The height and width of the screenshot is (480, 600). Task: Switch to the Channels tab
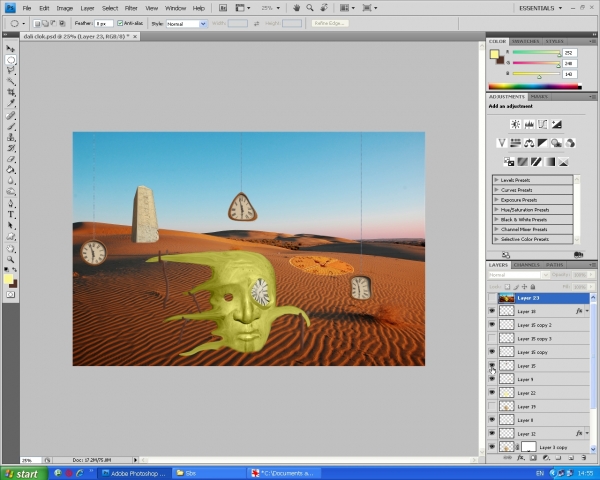tap(527, 265)
